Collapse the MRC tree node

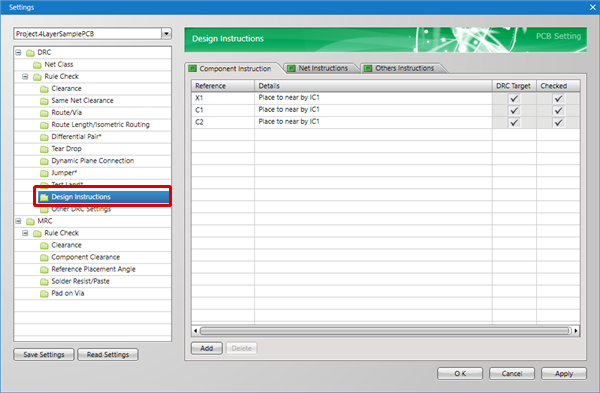18,221
